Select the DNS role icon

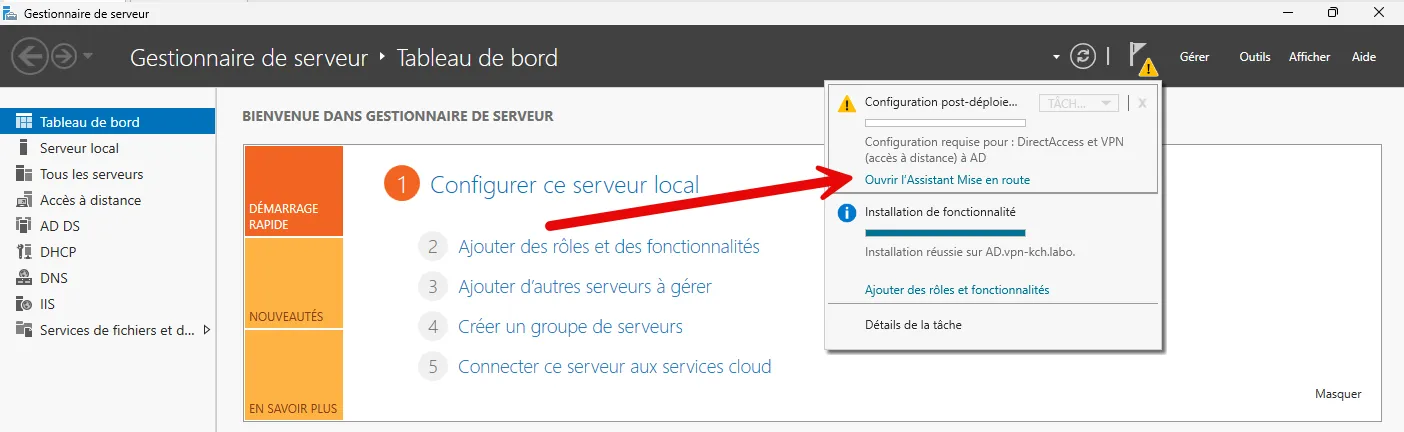(24, 278)
